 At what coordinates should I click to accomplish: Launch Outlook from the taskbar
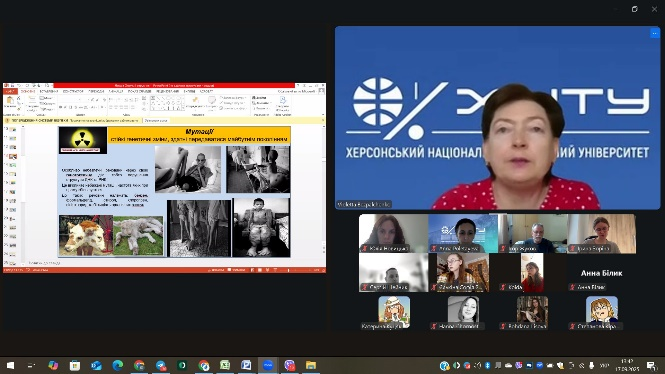pyautogui.click(x=96, y=365)
